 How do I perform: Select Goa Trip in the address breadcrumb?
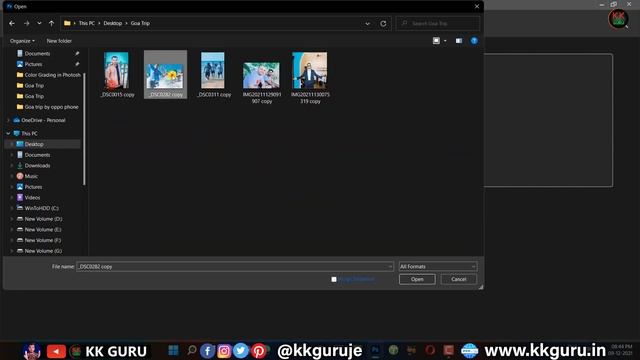coord(140,23)
